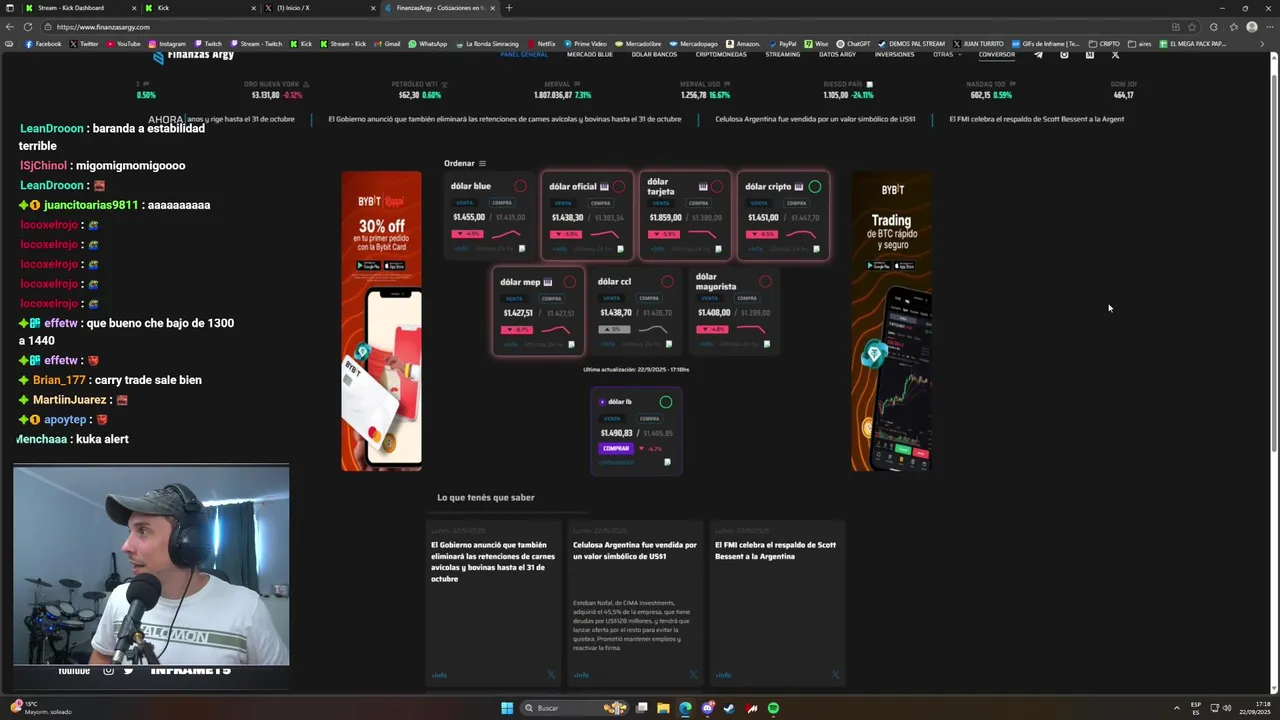Click the dólar cripto calculator icon

[799, 187]
